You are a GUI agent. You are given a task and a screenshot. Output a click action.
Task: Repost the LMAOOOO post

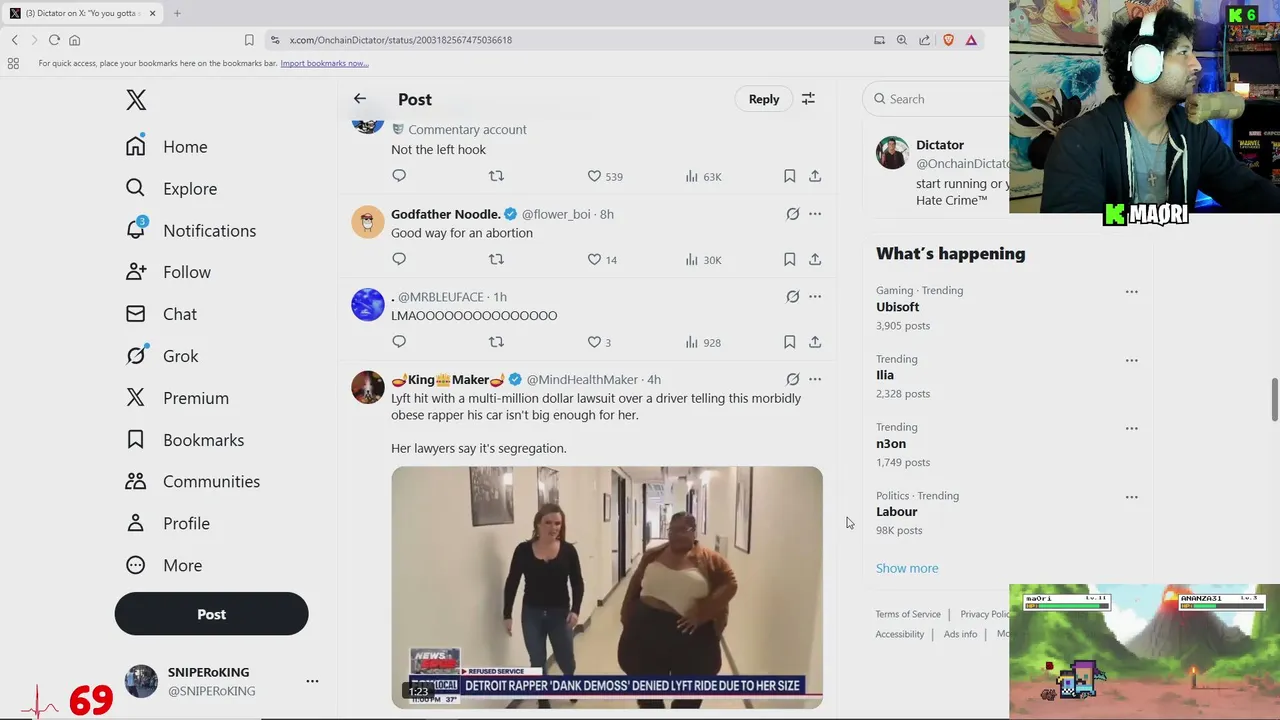point(496,342)
